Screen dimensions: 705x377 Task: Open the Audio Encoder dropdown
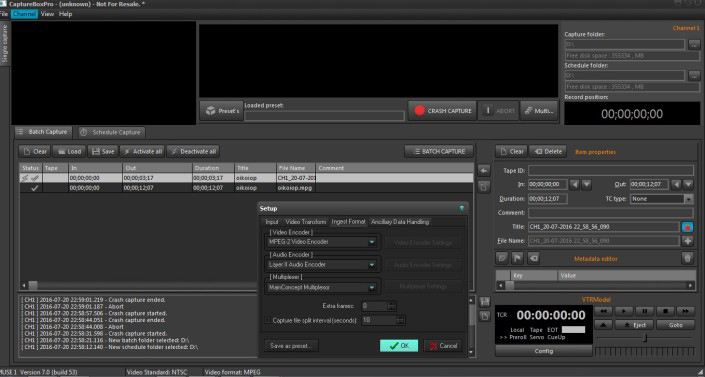coord(372,265)
